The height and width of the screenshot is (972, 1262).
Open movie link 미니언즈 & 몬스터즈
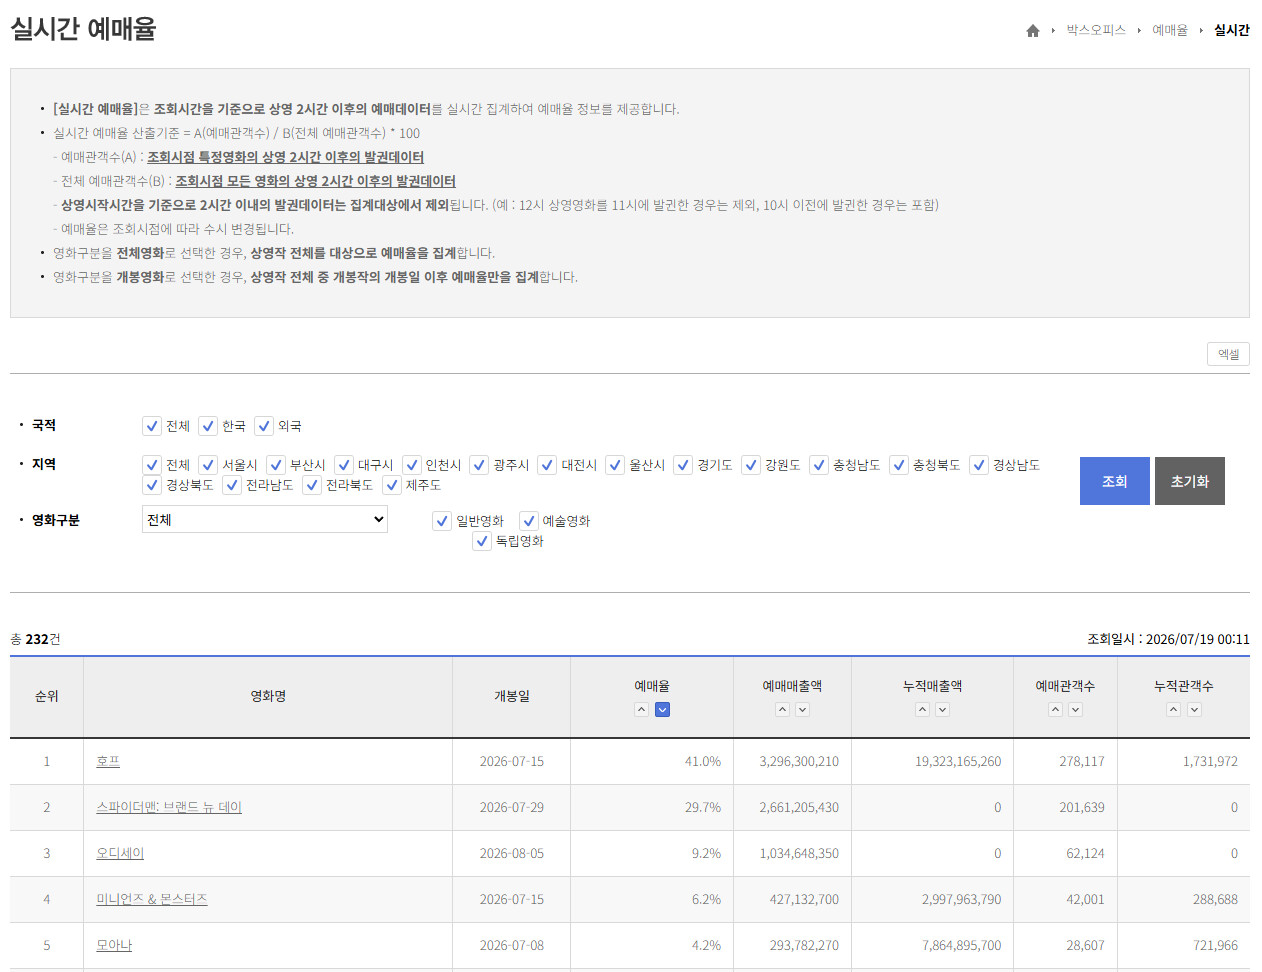[152, 900]
